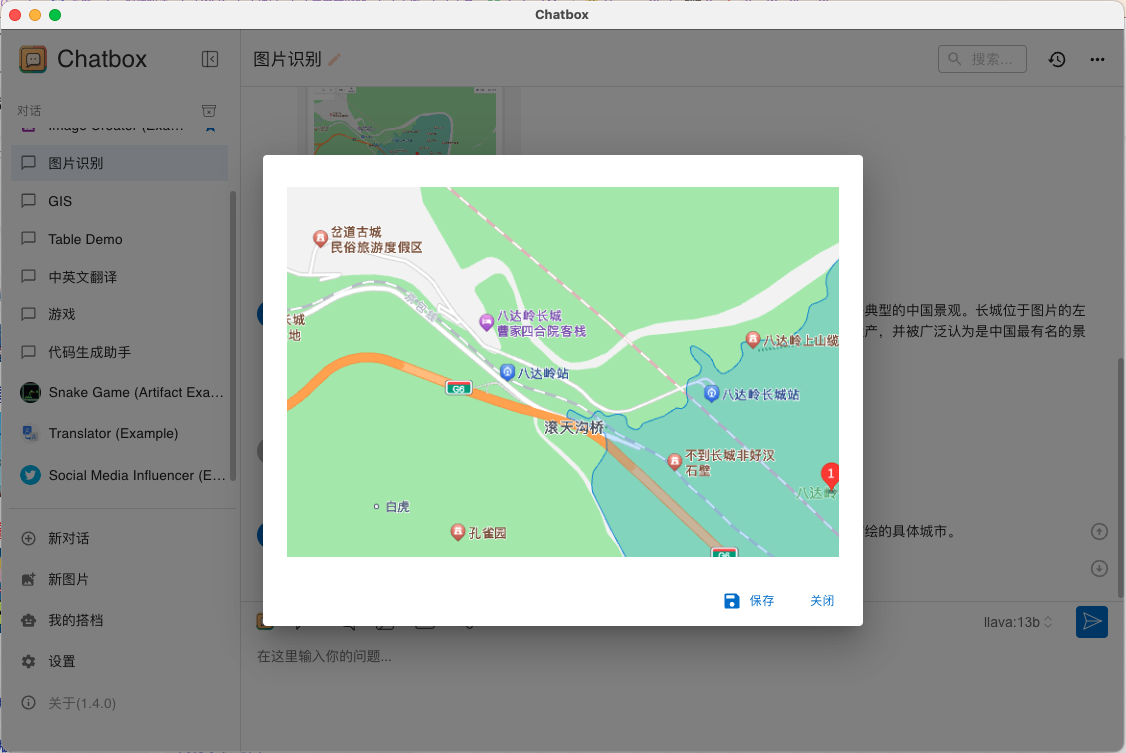
Task: Click the map thumbnail in chat
Action: click(405, 121)
